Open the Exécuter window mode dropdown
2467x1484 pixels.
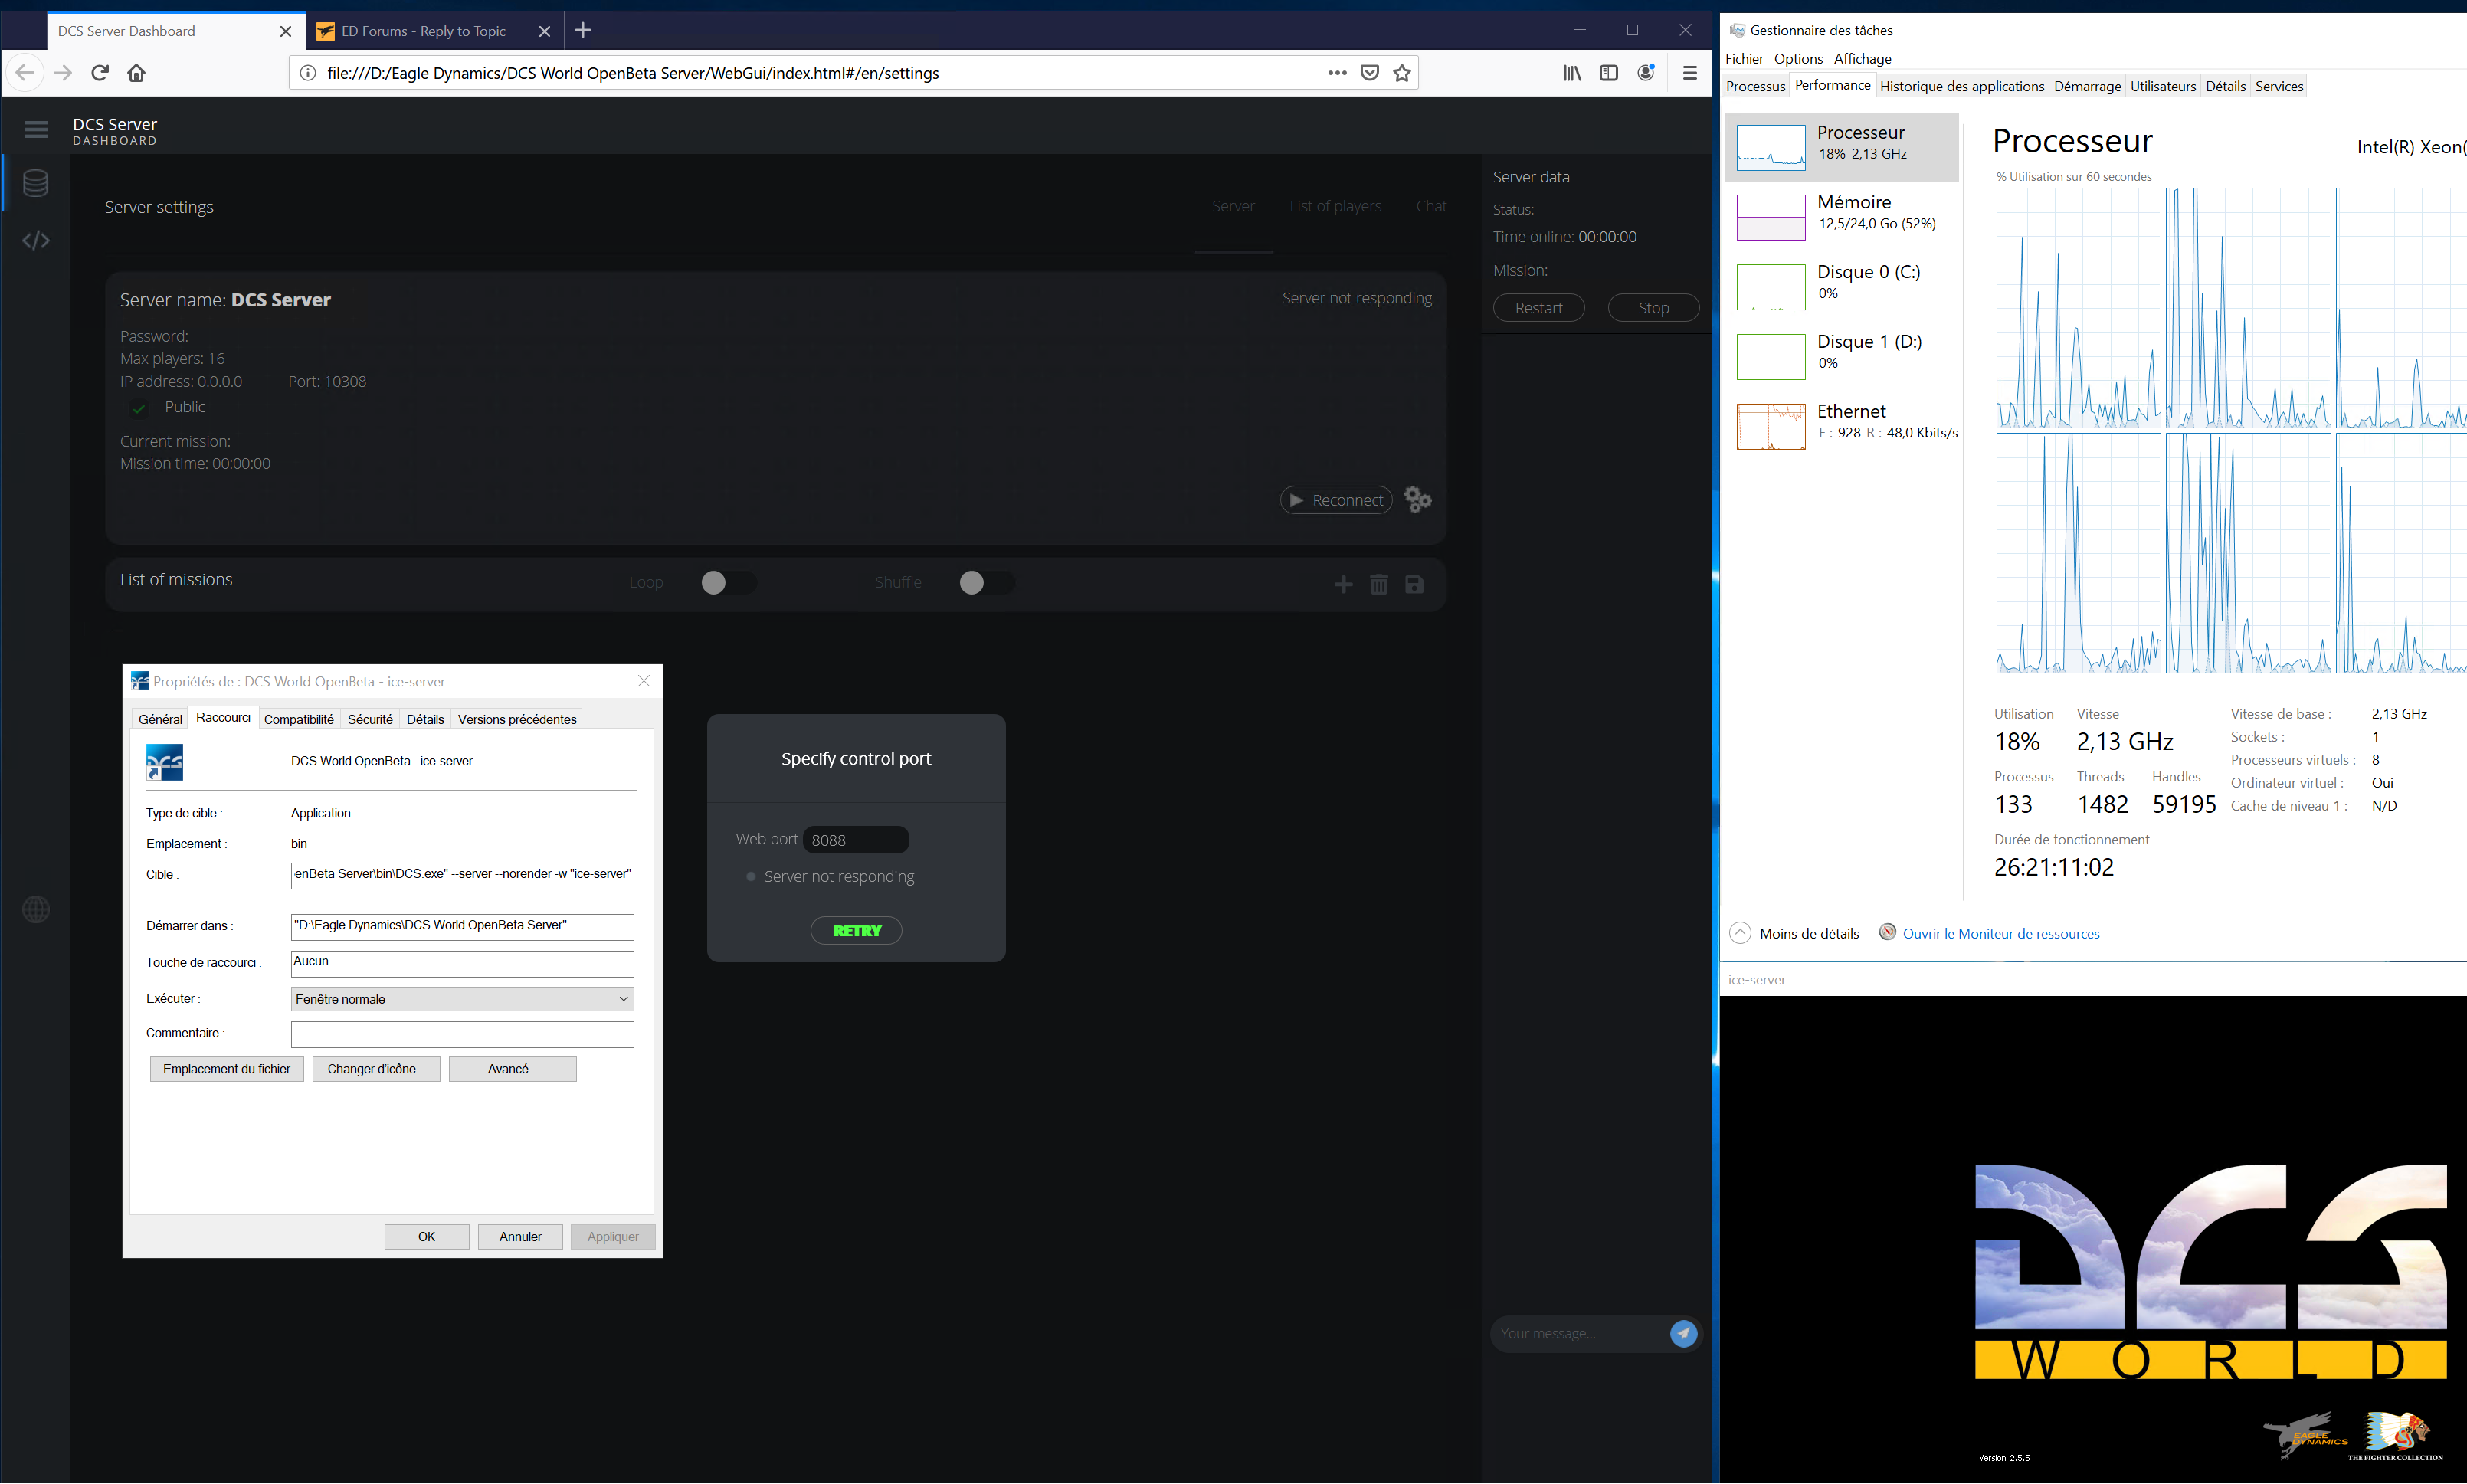pos(462,999)
